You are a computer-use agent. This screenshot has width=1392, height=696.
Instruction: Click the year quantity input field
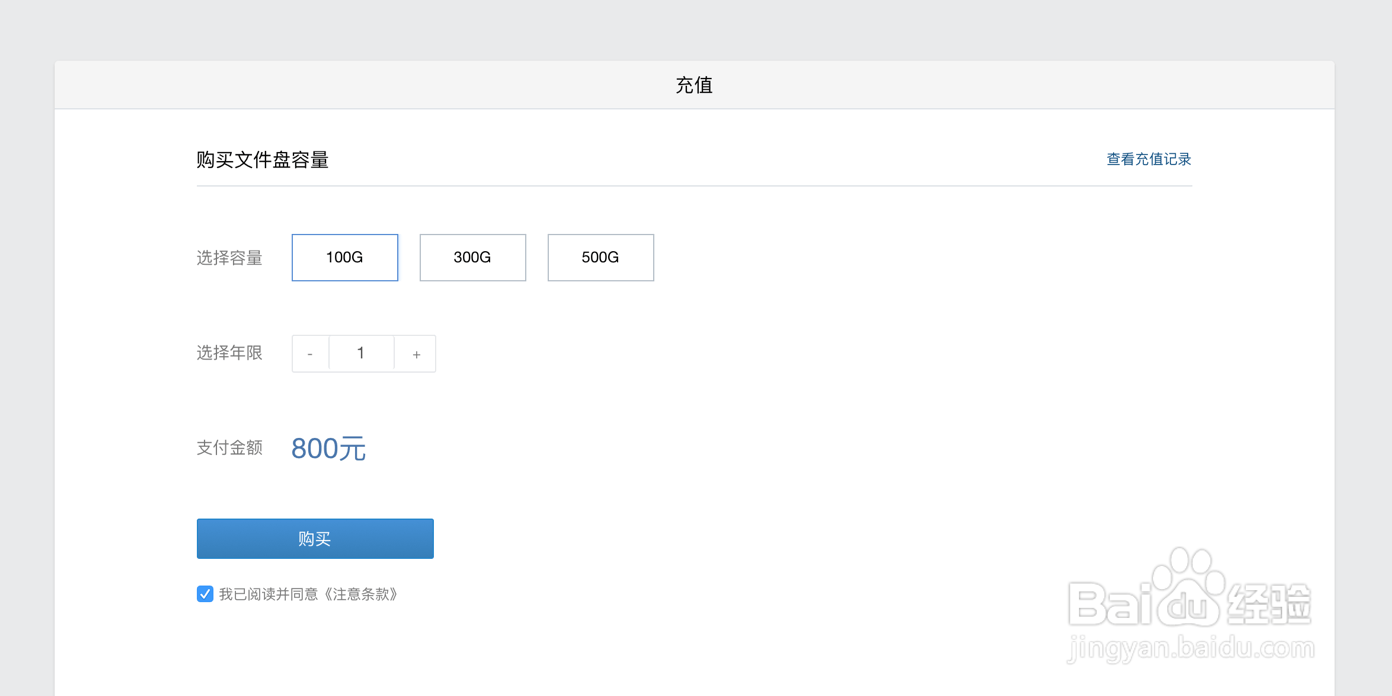[x=361, y=353]
